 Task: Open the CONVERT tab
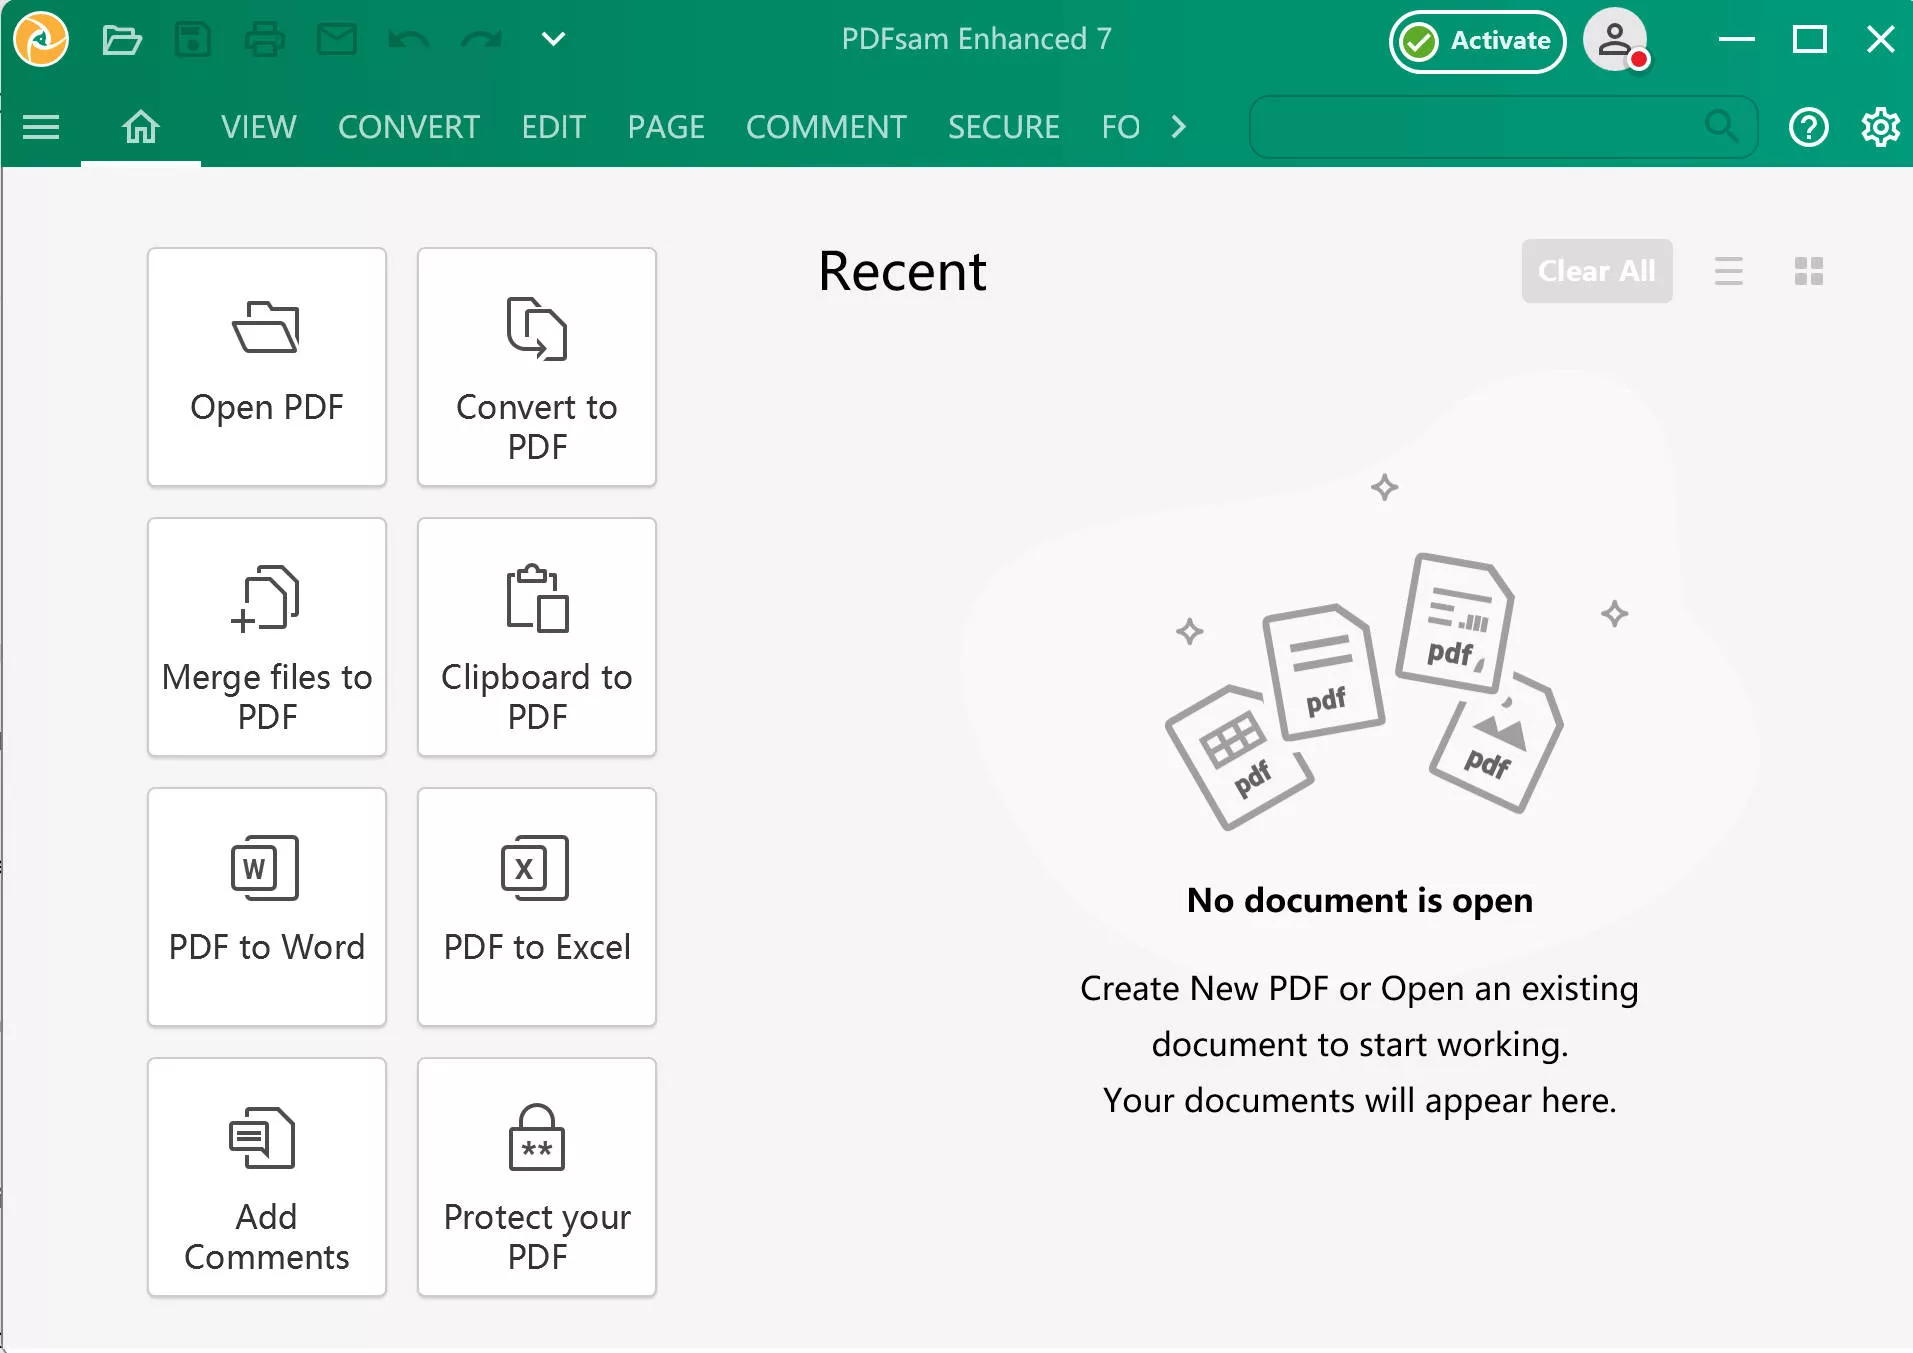pos(409,127)
